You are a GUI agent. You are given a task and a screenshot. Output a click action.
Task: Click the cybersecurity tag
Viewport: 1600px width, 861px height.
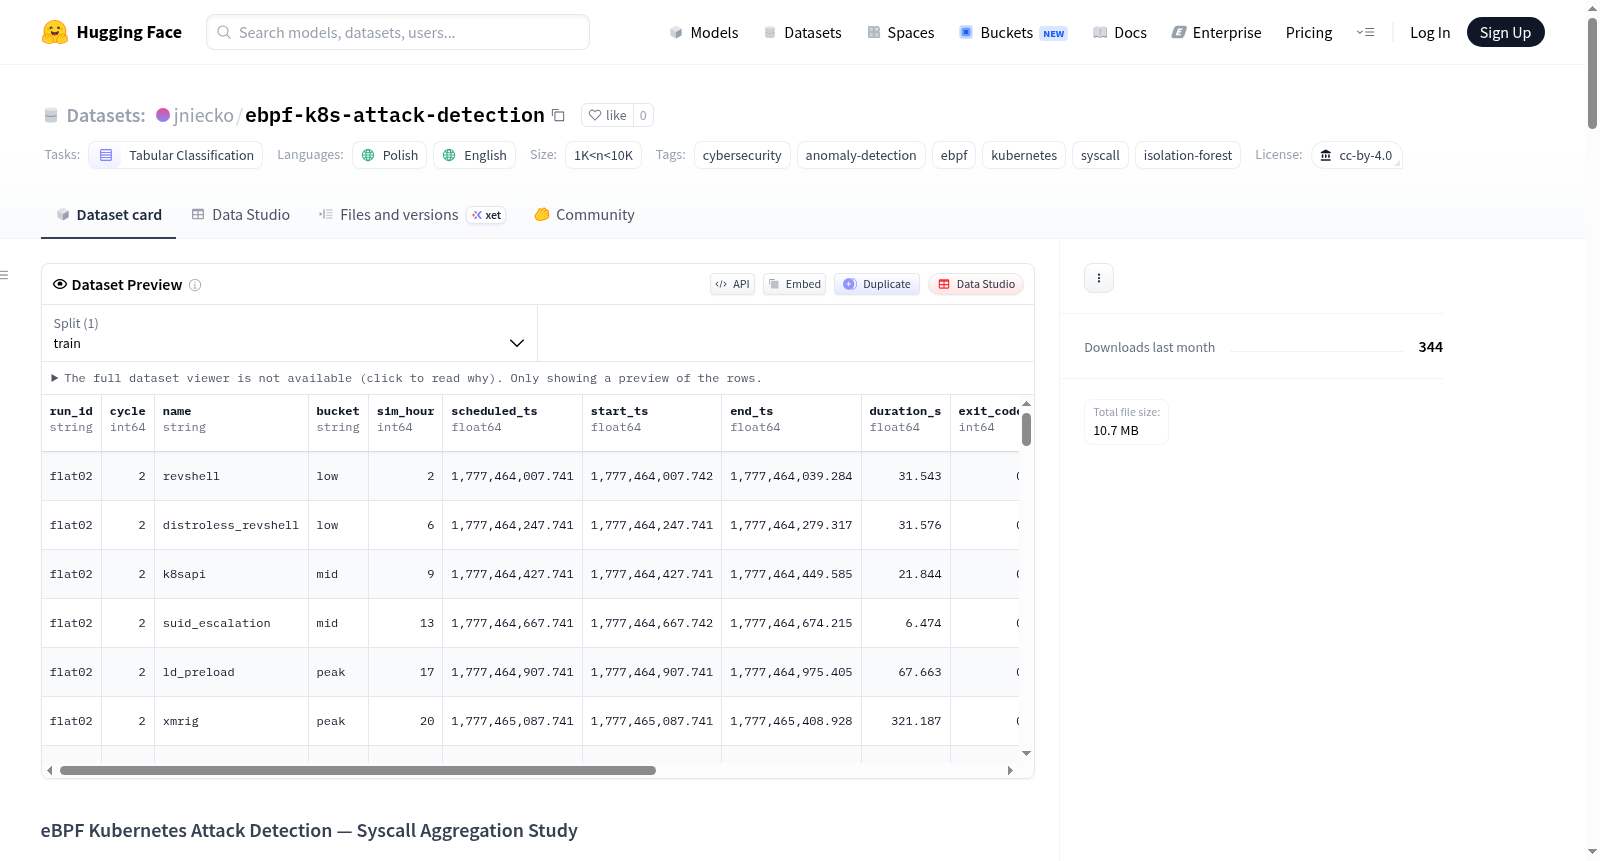(742, 155)
